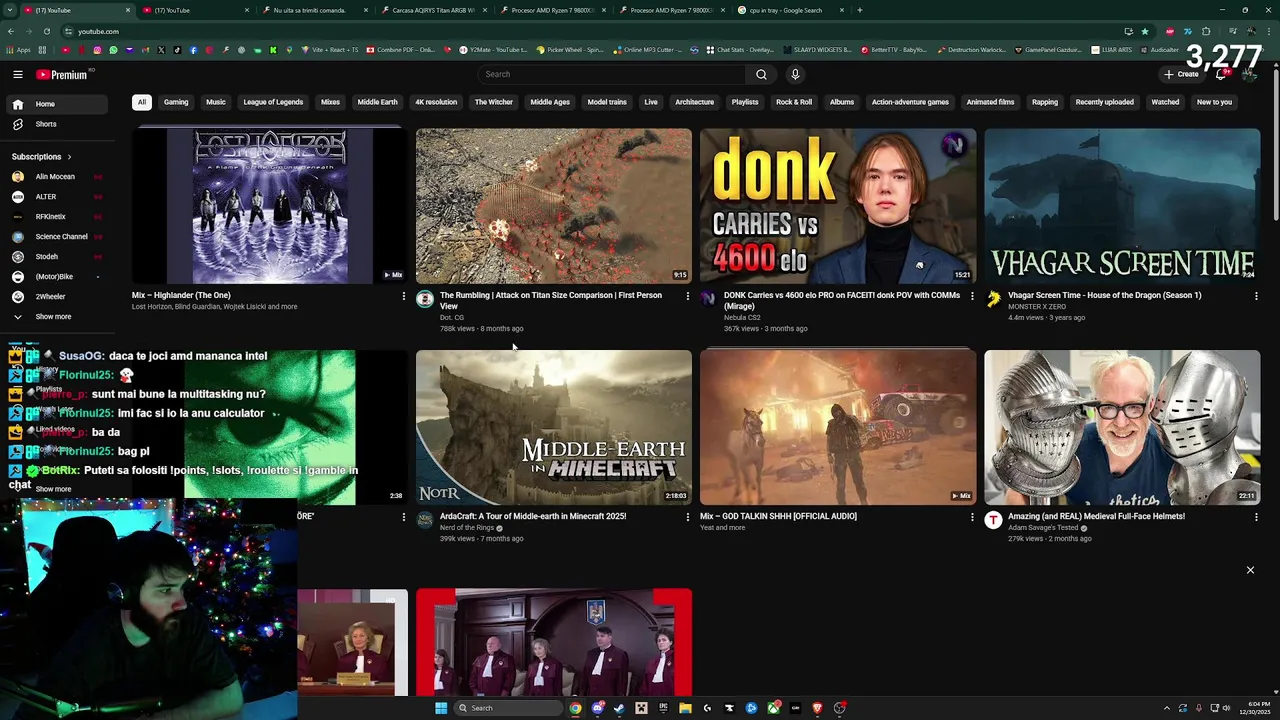The height and width of the screenshot is (720, 1280).
Task: Select the Architecture filter chip
Action: coord(694,102)
